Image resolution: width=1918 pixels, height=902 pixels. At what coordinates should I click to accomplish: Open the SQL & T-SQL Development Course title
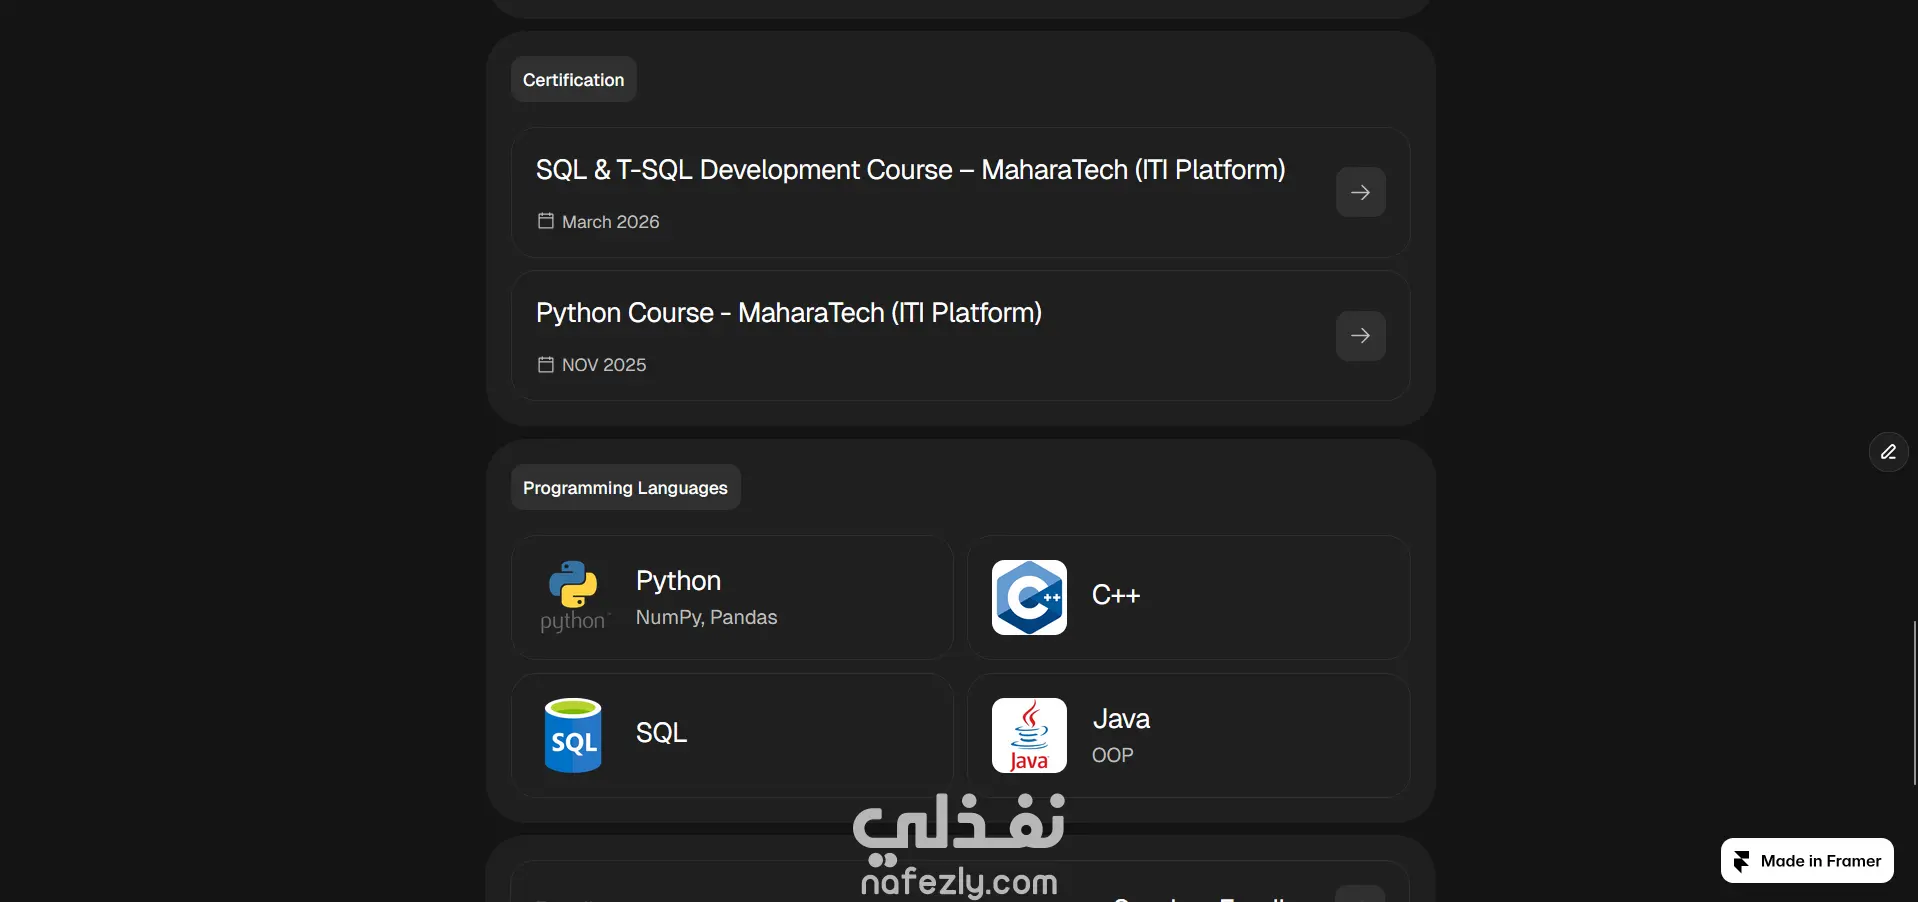[x=910, y=170]
